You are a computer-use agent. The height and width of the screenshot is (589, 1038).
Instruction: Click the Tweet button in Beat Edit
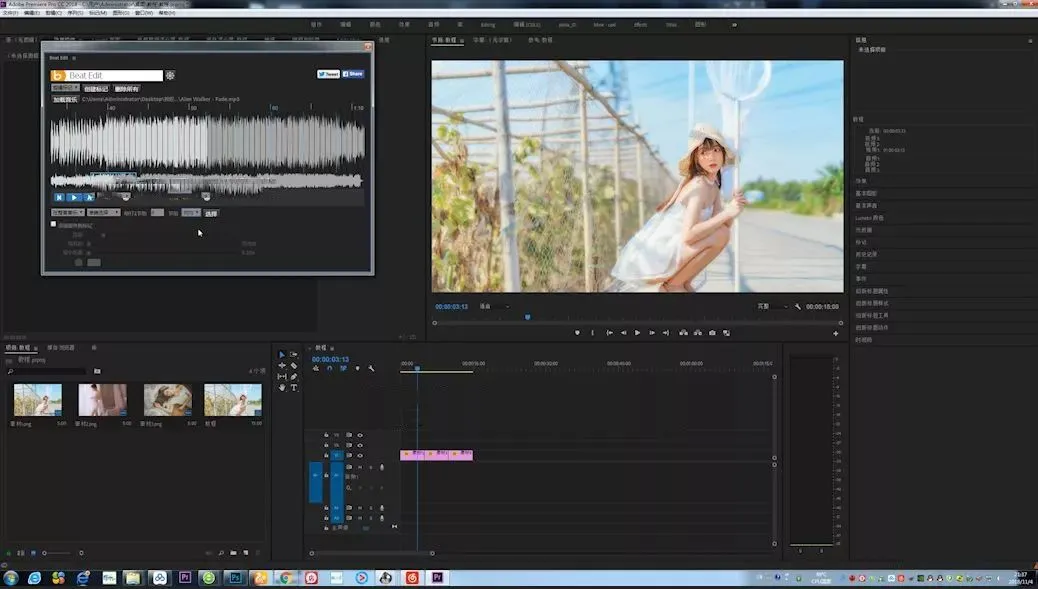(x=328, y=74)
